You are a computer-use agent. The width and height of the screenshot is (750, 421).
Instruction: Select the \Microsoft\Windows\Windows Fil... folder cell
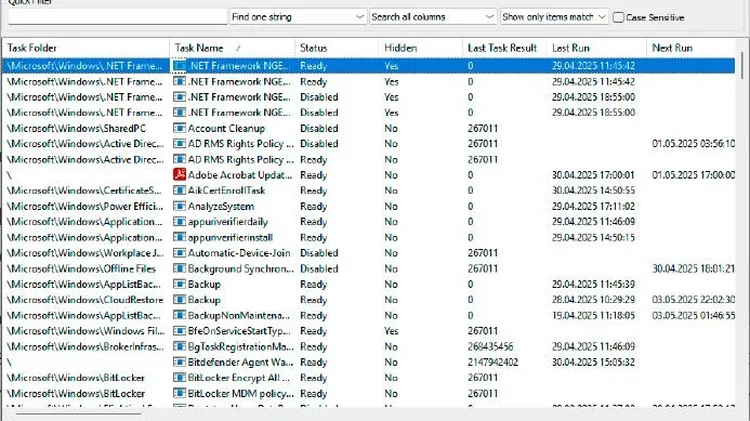pyautogui.click(x=85, y=331)
